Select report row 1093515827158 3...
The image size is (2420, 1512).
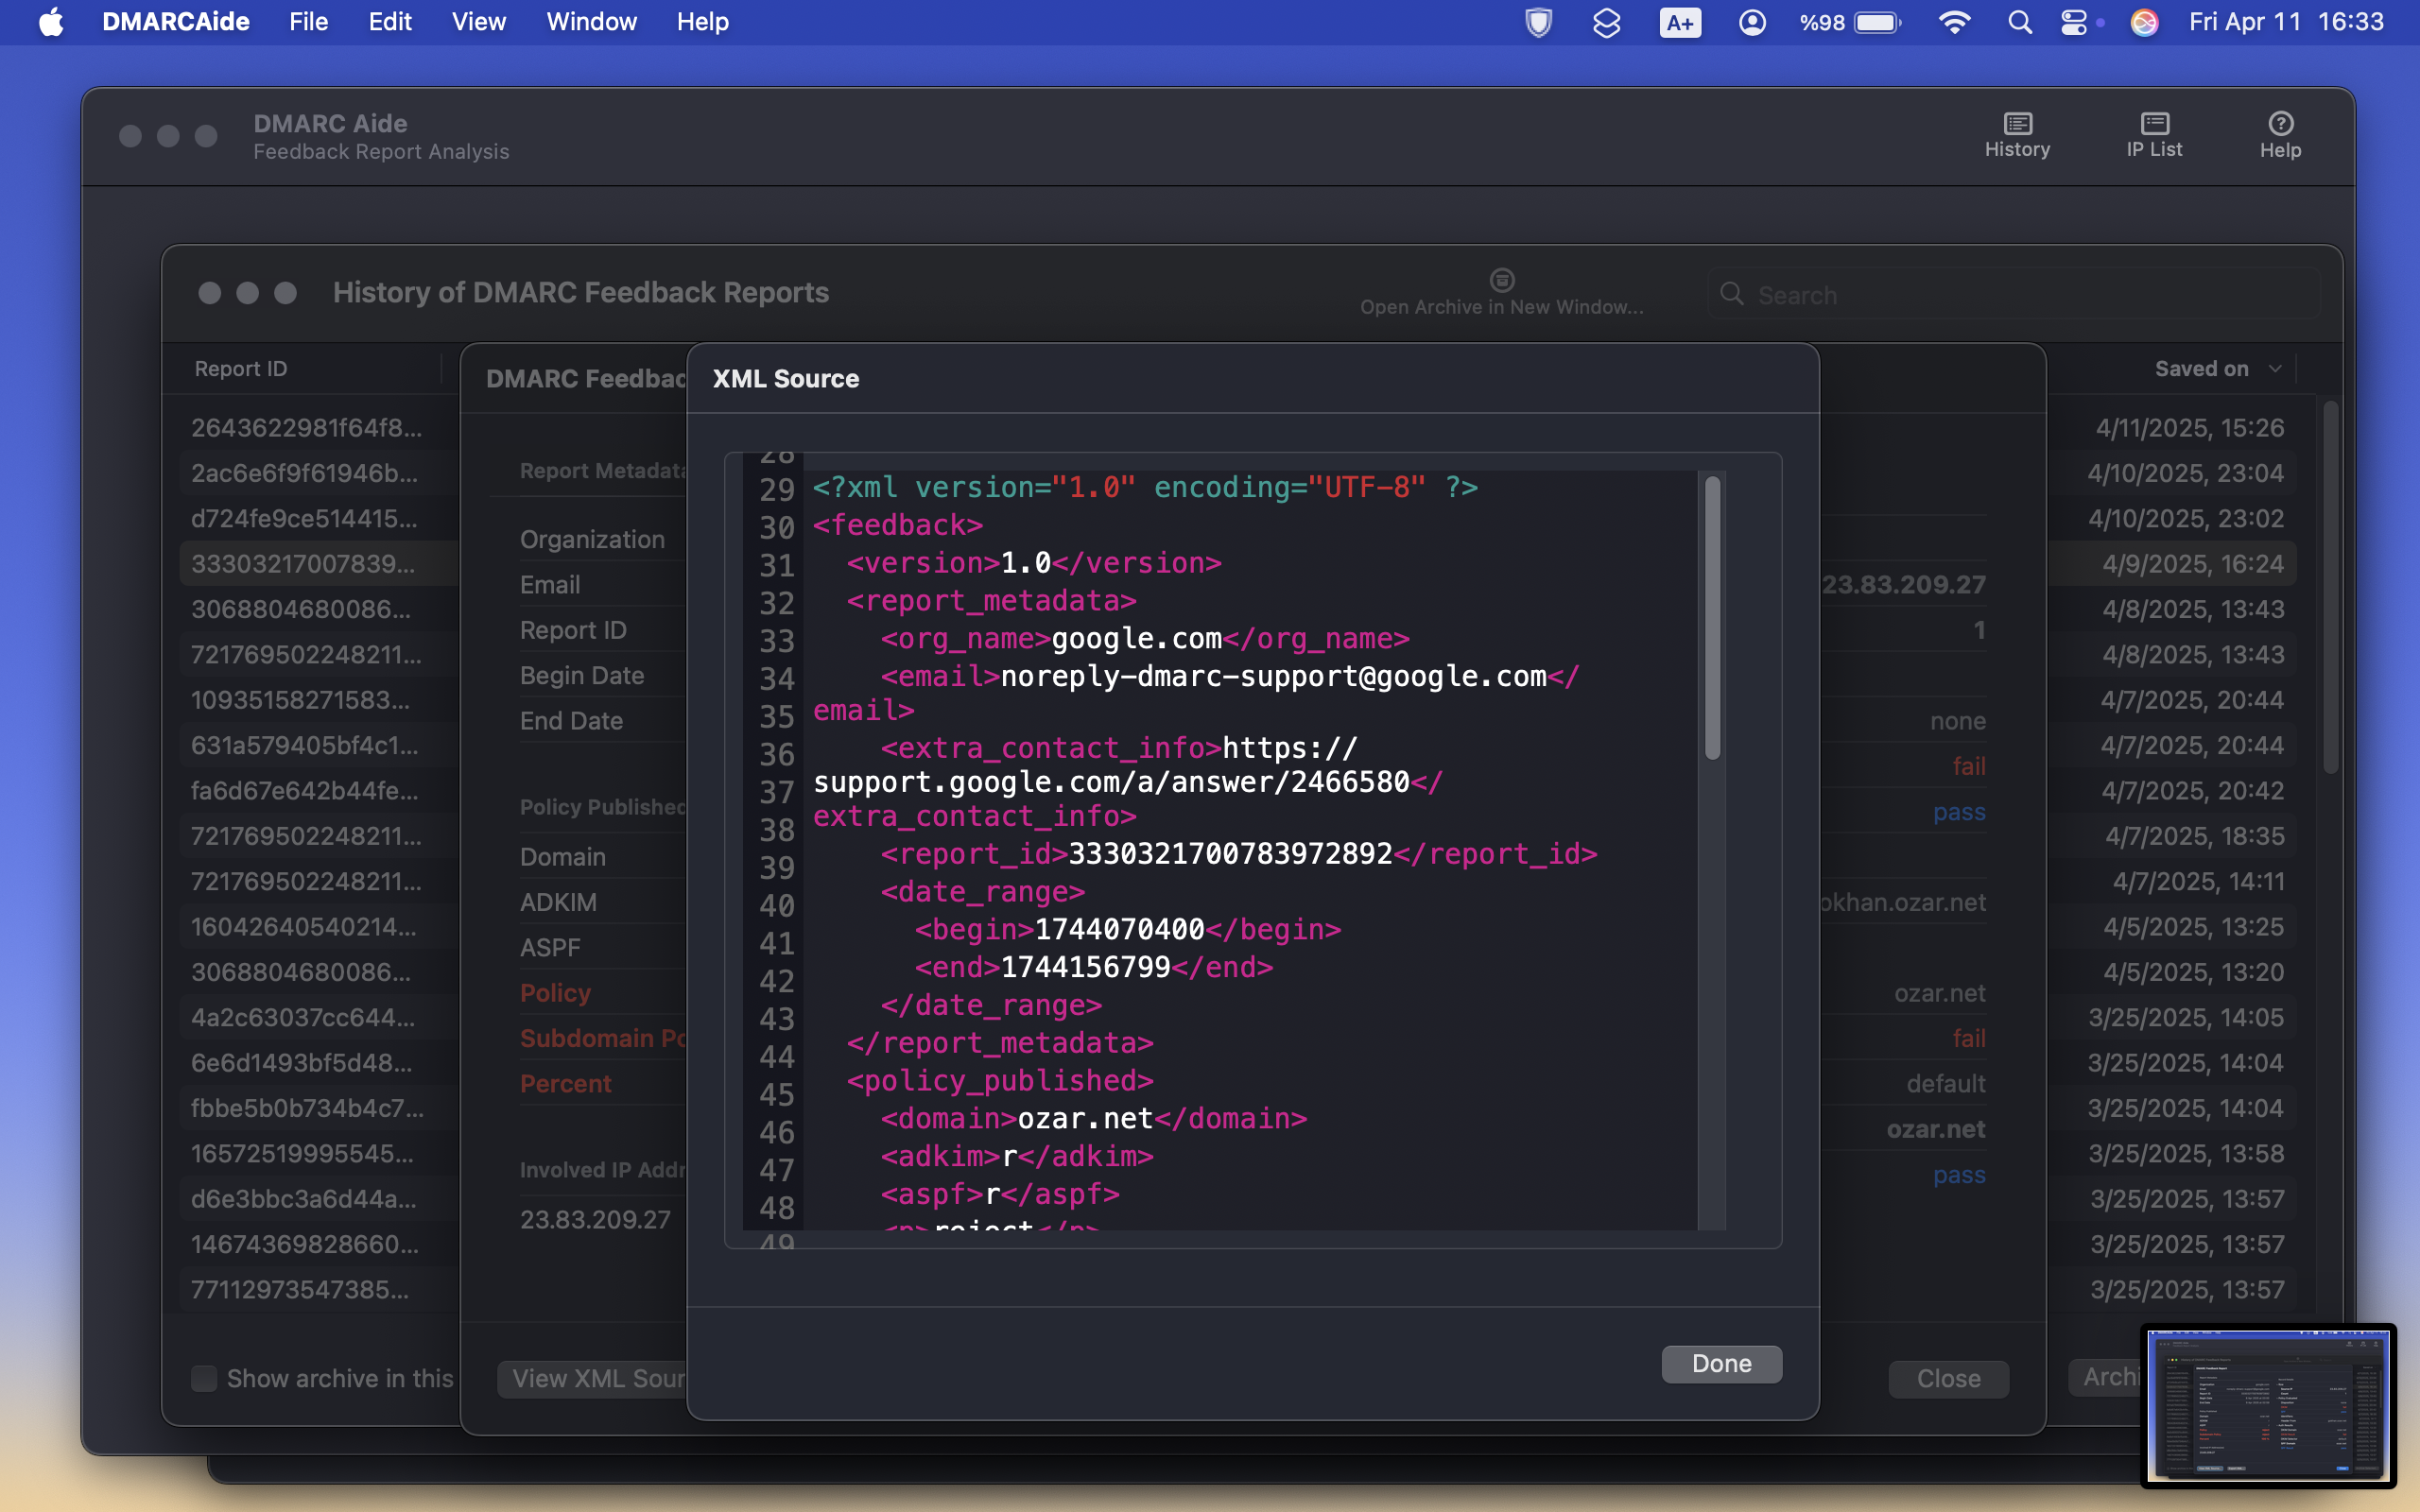pos(300,699)
